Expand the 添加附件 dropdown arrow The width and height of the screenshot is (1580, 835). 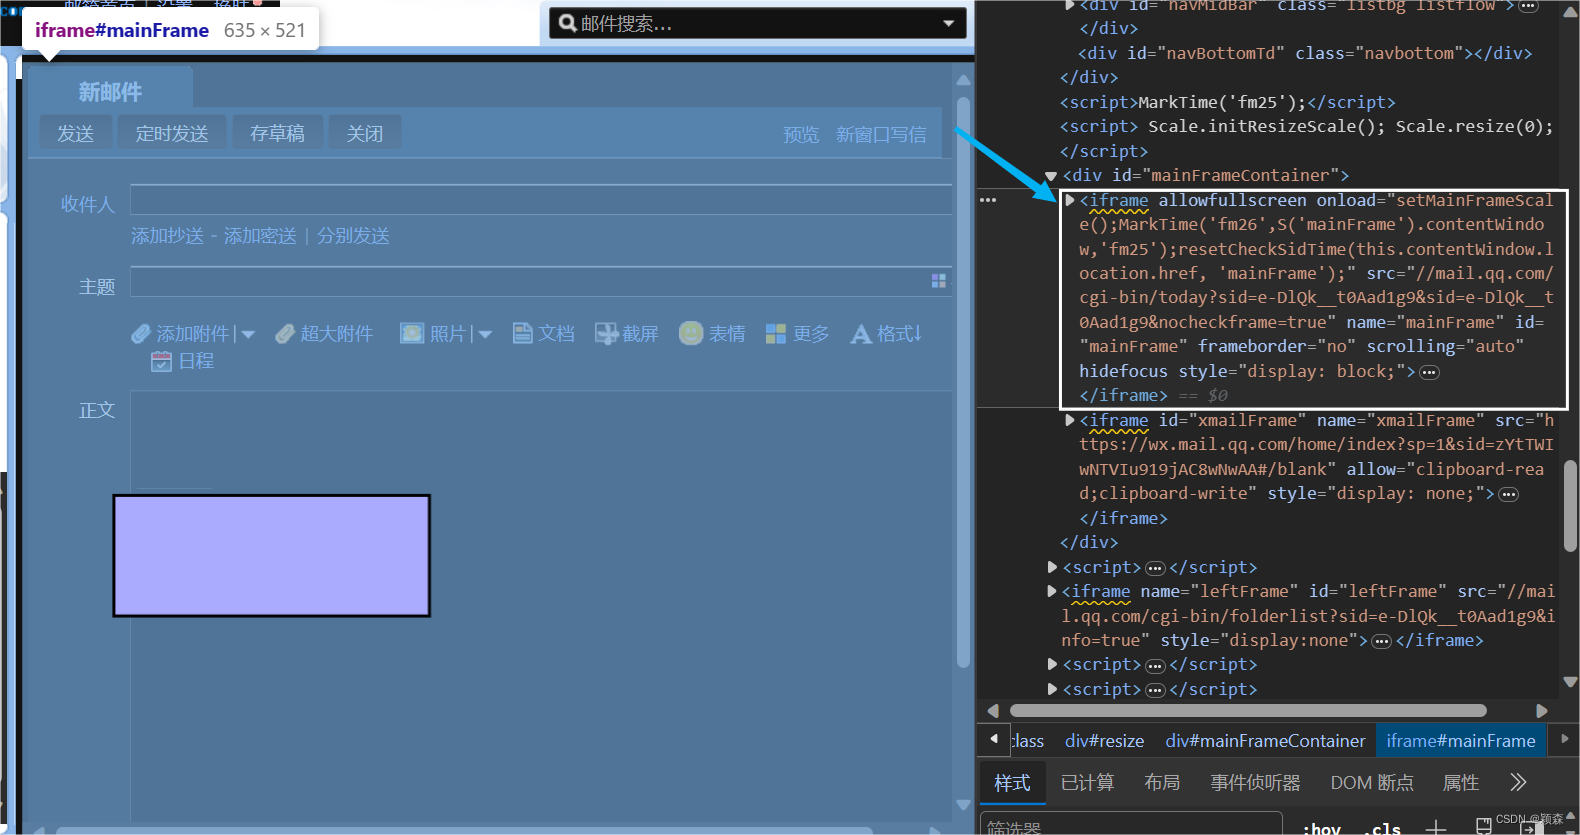point(248,335)
